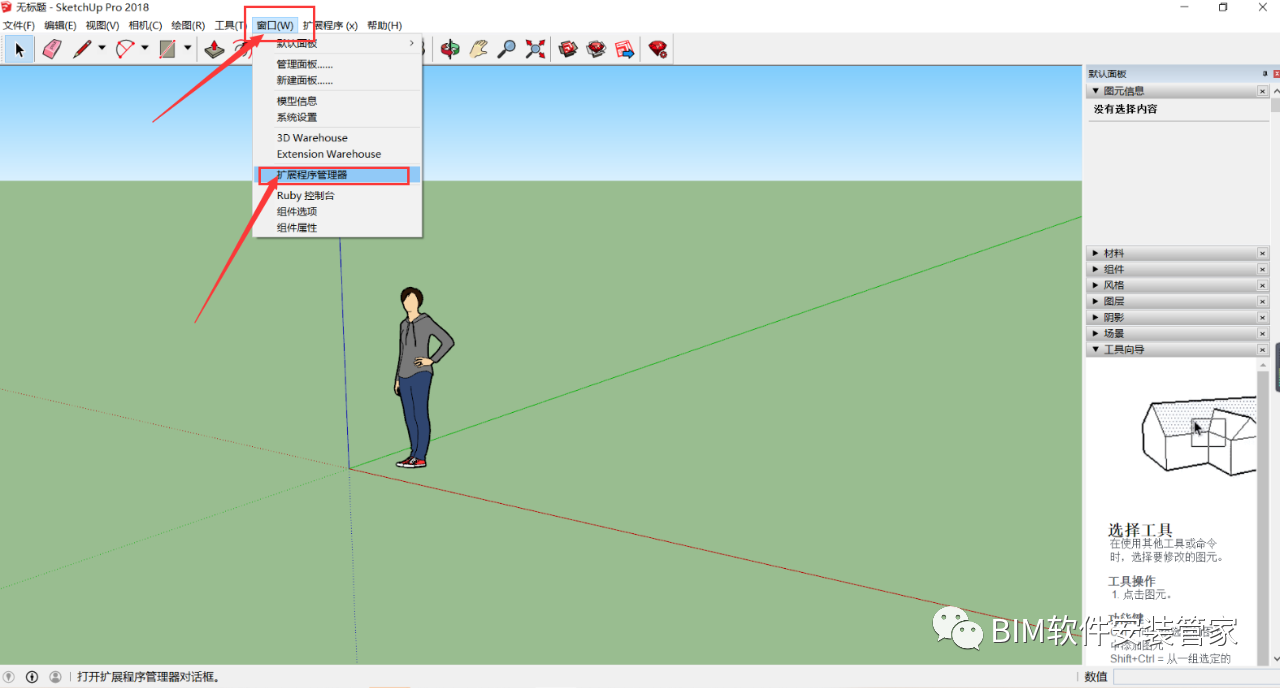Open the Extension Warehouse toolbar icon
This screenshot has height=688, width=1280.
597,49
